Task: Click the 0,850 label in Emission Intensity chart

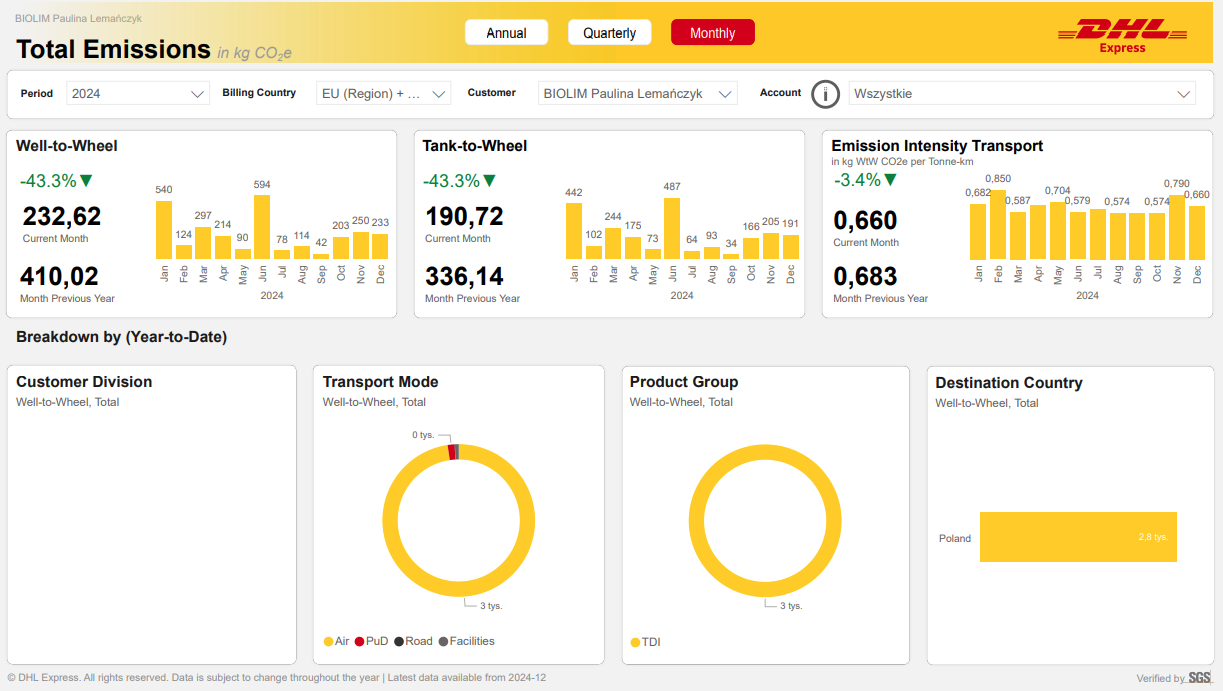Action: [997, 179]
